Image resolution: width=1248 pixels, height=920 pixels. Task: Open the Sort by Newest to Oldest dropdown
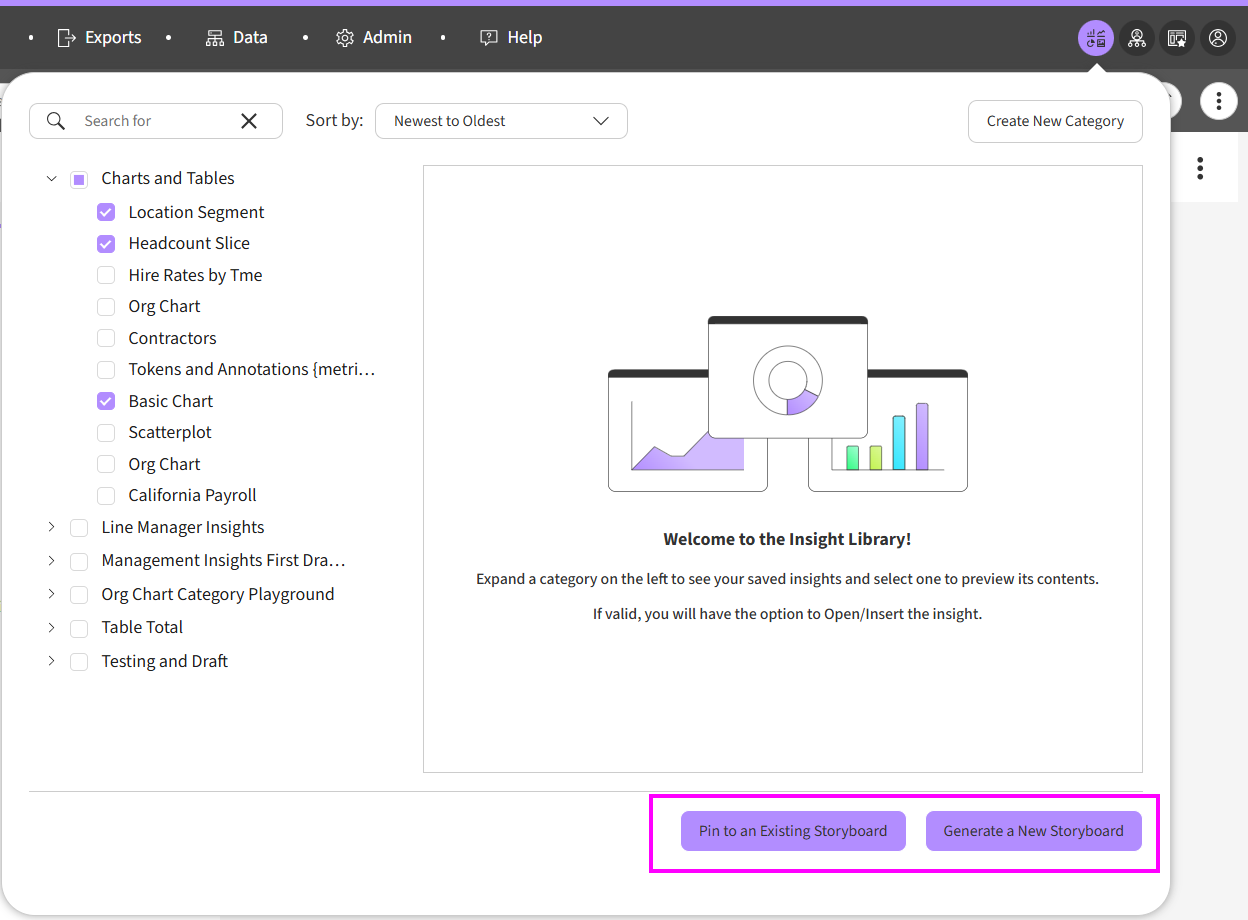pos(501,121)
